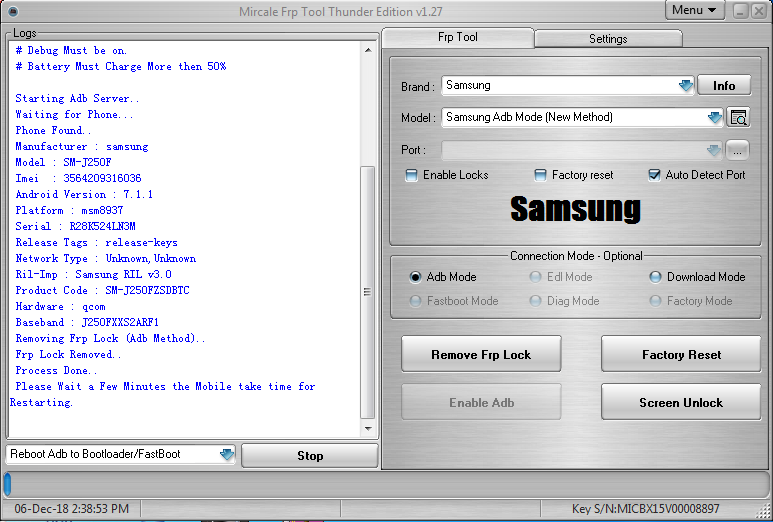
Task: Click the Factory Reset button
Action: click(681, 354)
